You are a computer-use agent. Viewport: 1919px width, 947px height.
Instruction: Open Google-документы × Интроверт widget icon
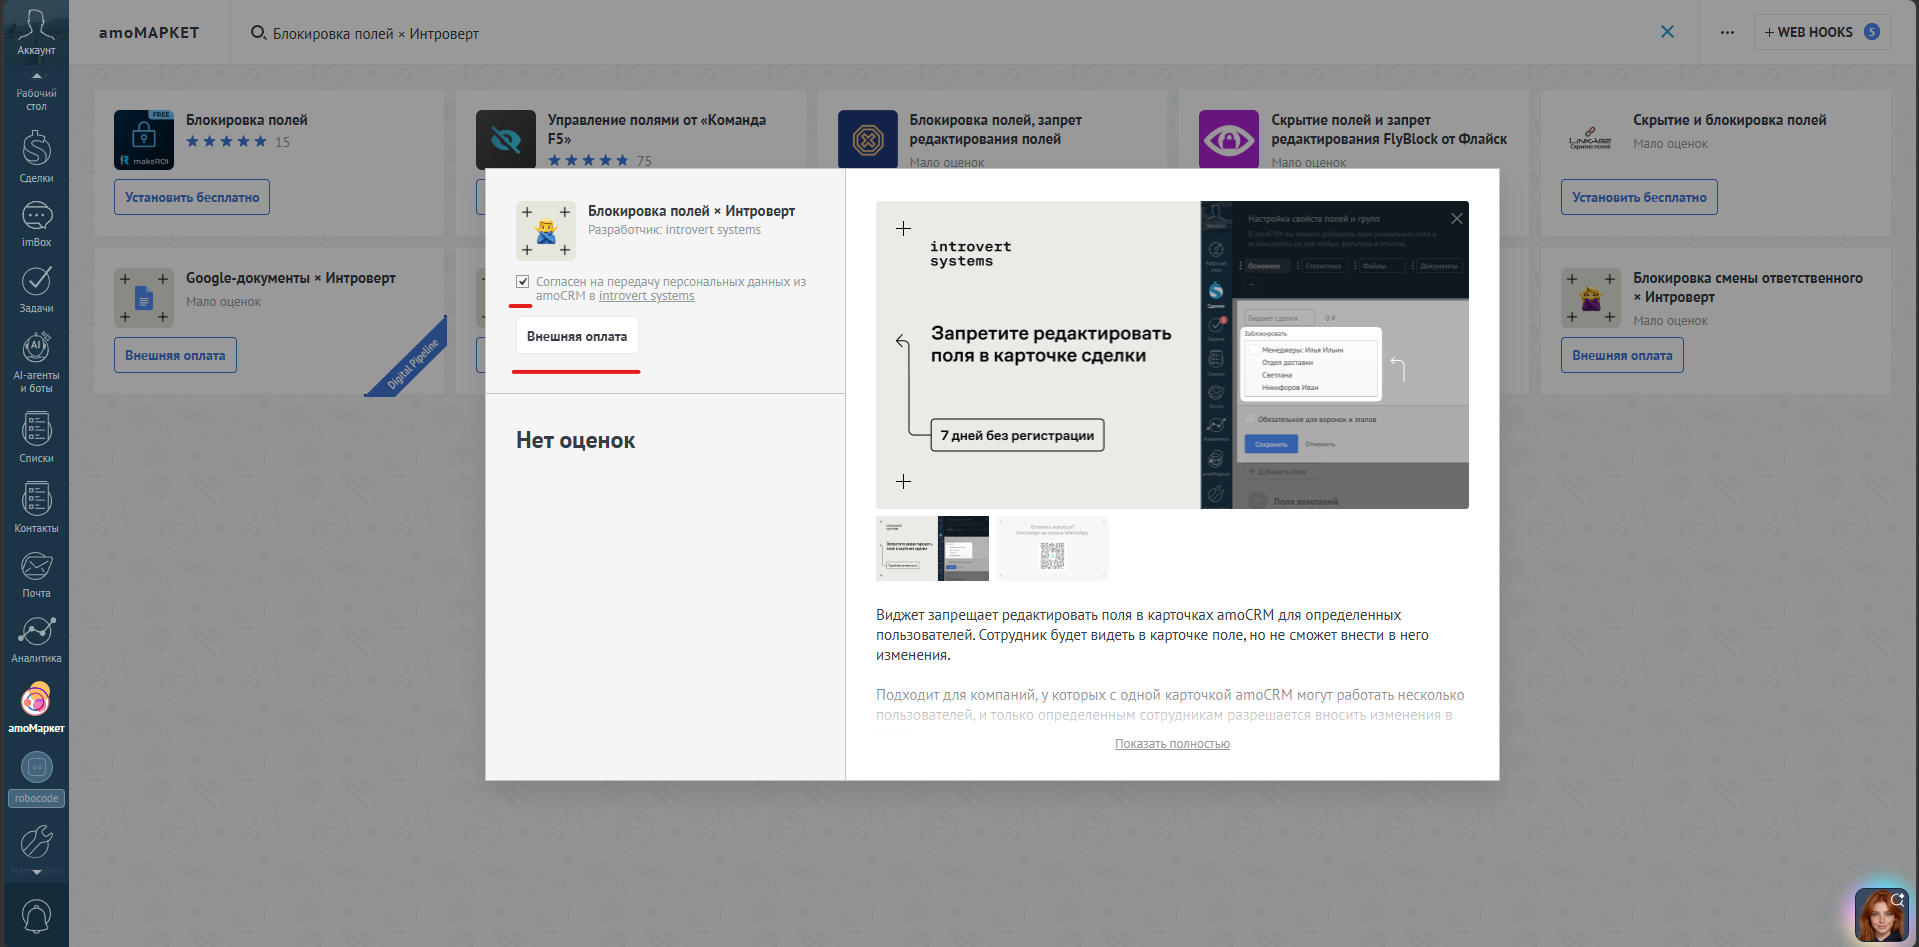[x=144, y=298]
